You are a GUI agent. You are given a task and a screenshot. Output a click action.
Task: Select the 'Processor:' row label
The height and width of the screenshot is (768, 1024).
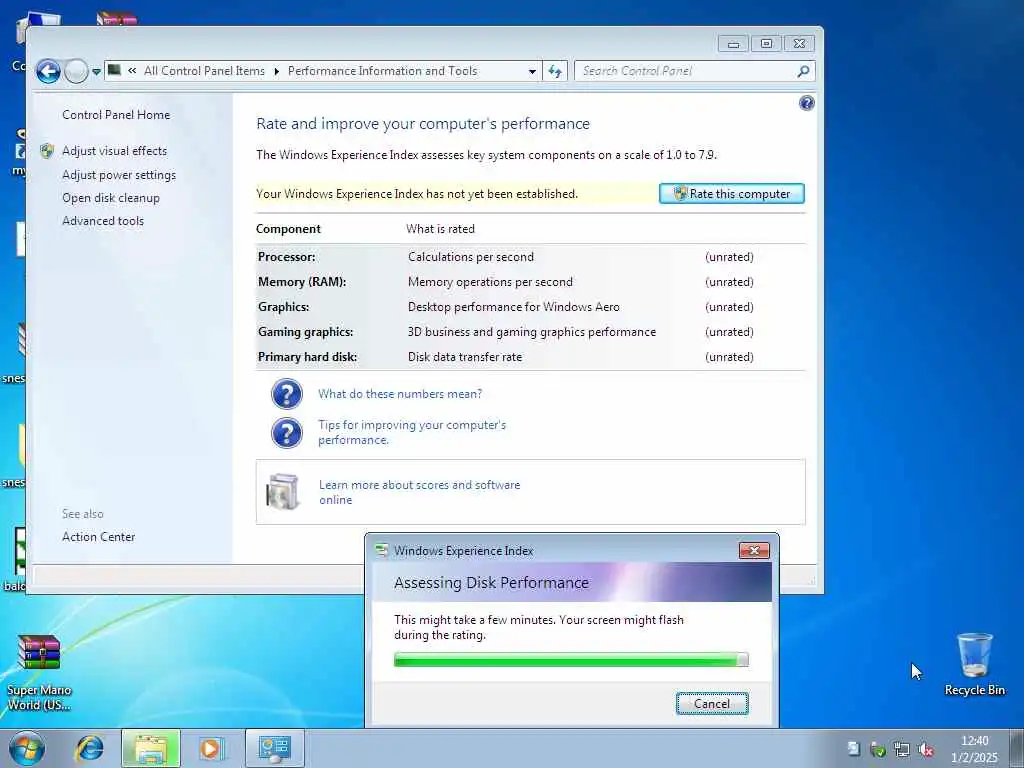click(x=286, y=257)
